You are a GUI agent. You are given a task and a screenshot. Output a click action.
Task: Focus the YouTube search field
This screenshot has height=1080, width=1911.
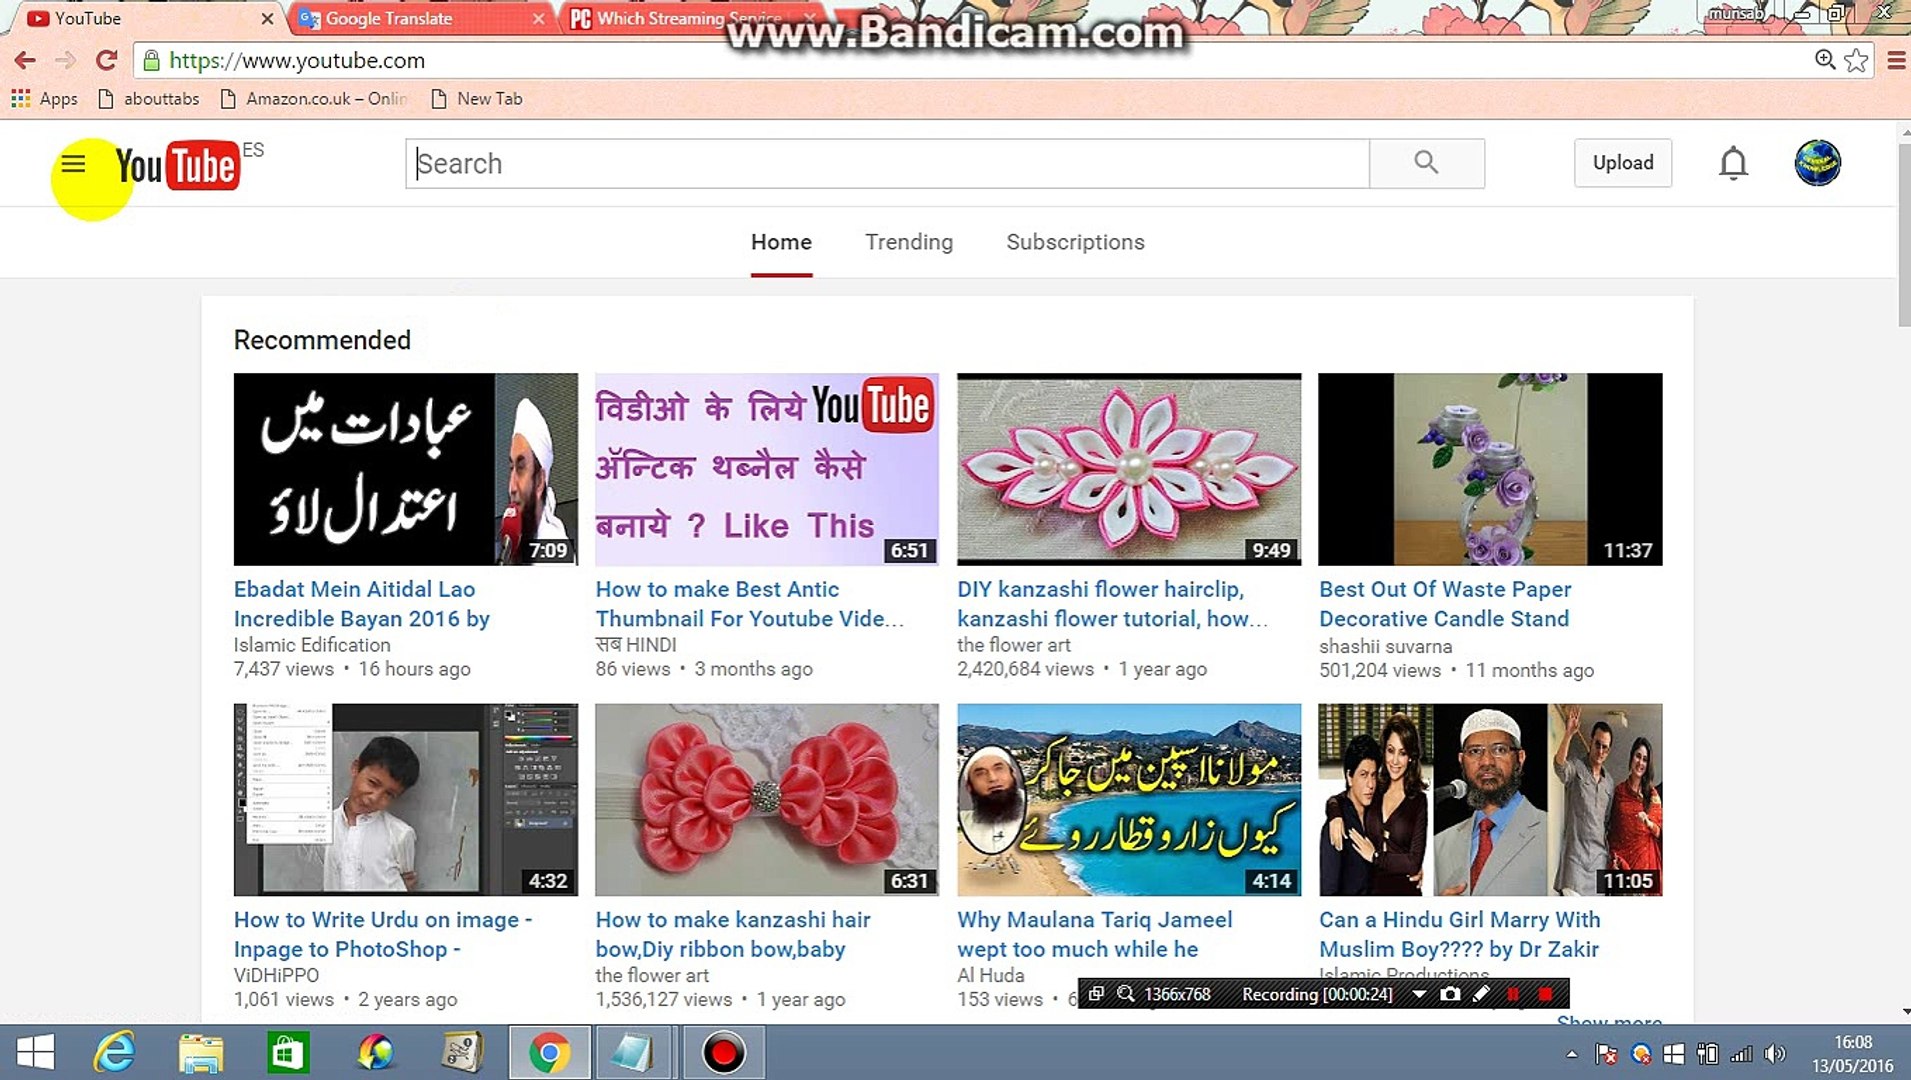887,163
